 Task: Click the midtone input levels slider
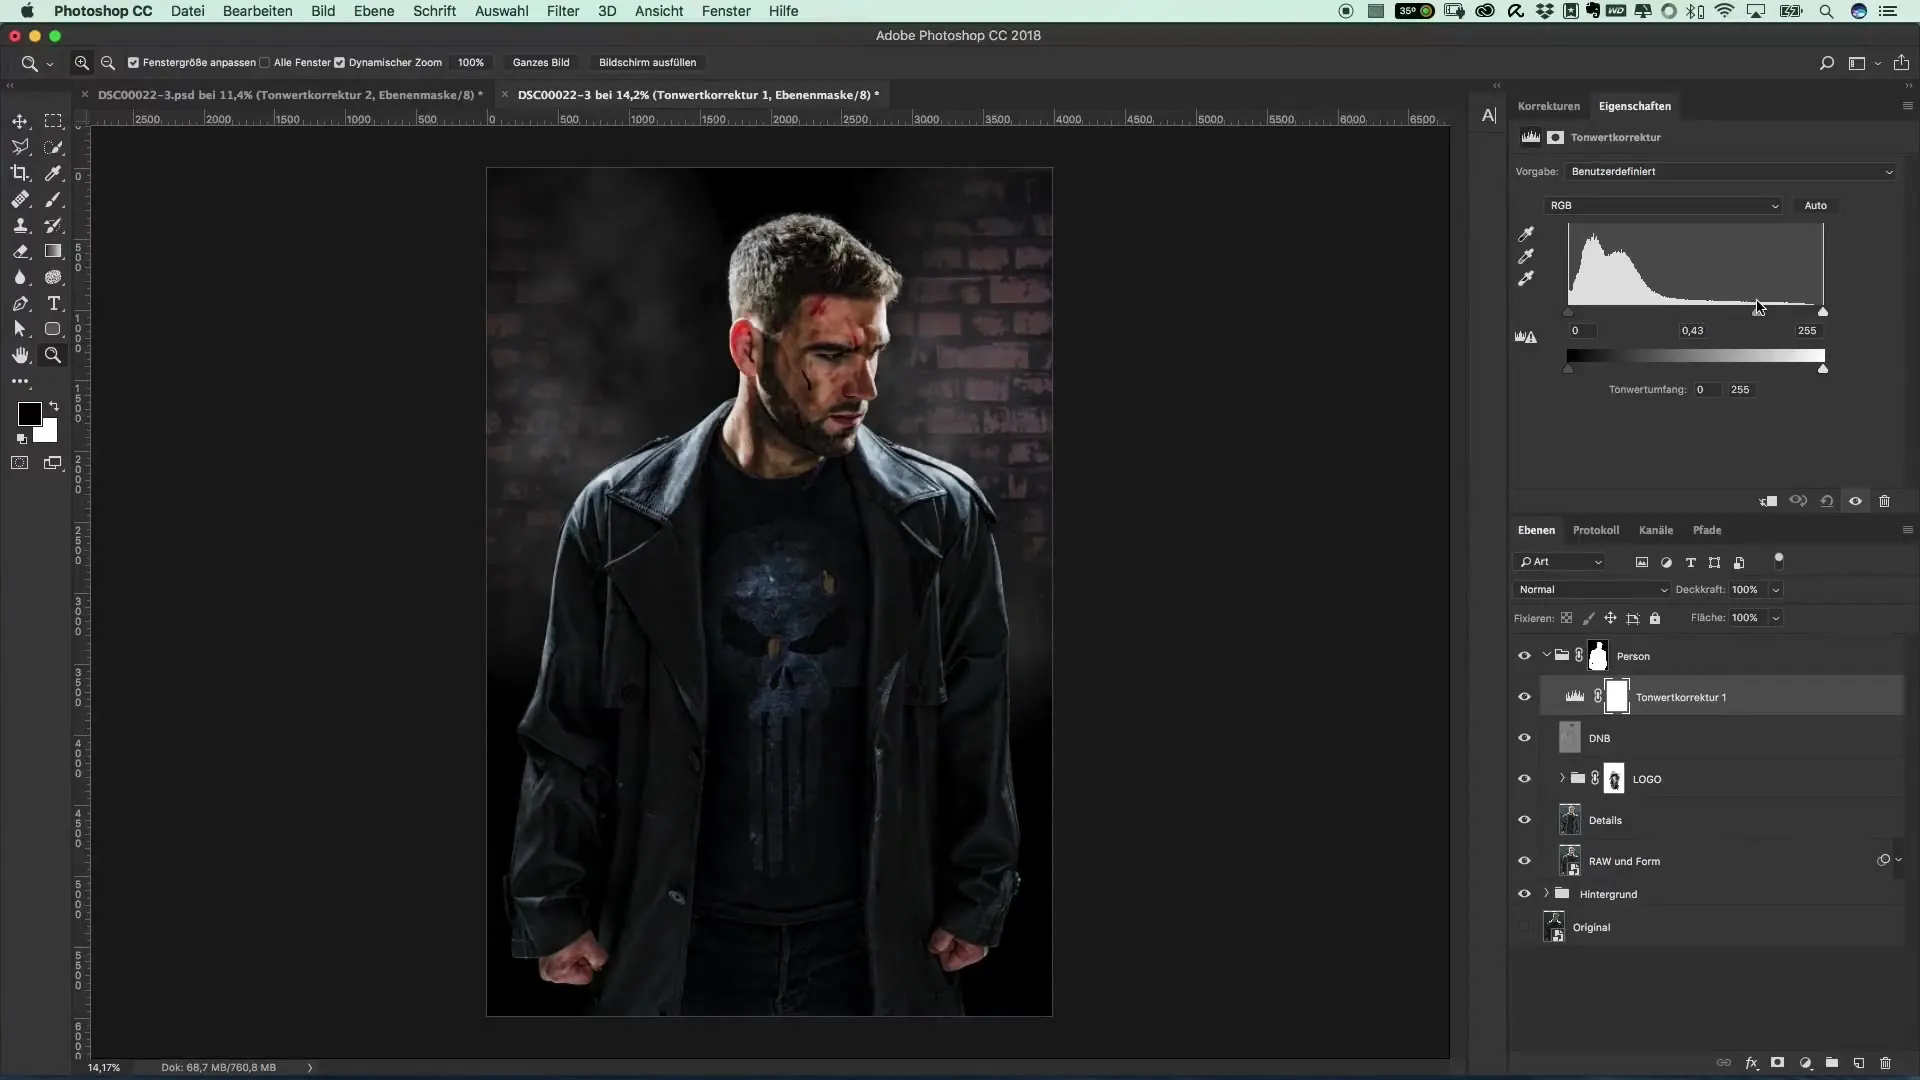pos(1757,312)
